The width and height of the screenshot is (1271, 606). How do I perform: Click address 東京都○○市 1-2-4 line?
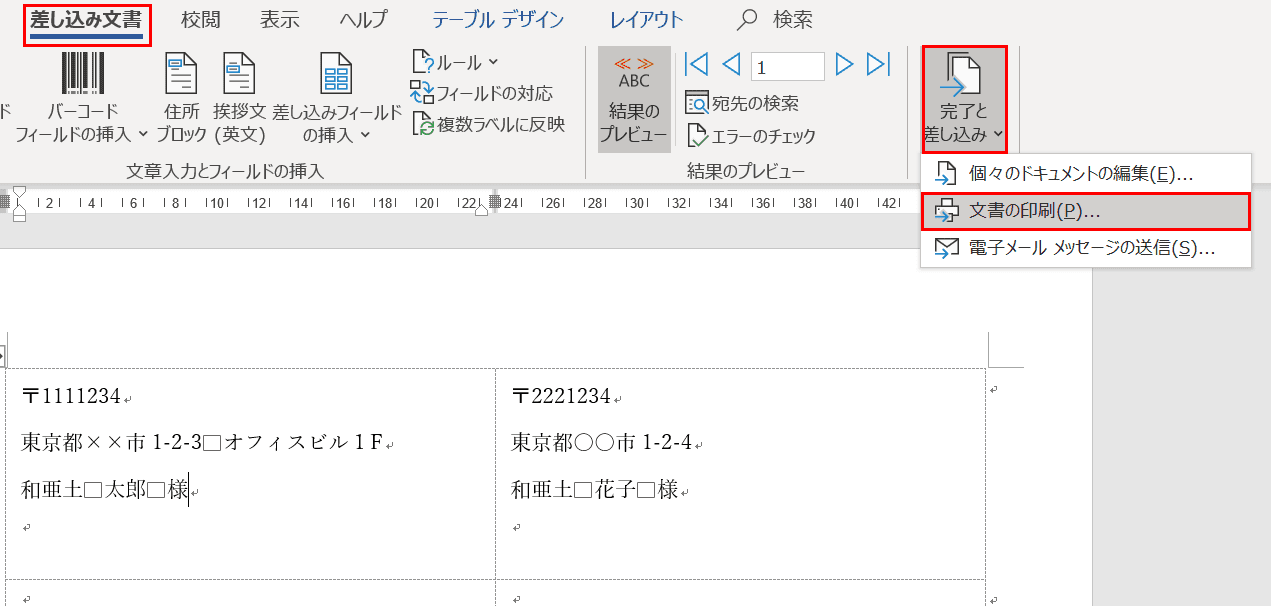[604, 442]
